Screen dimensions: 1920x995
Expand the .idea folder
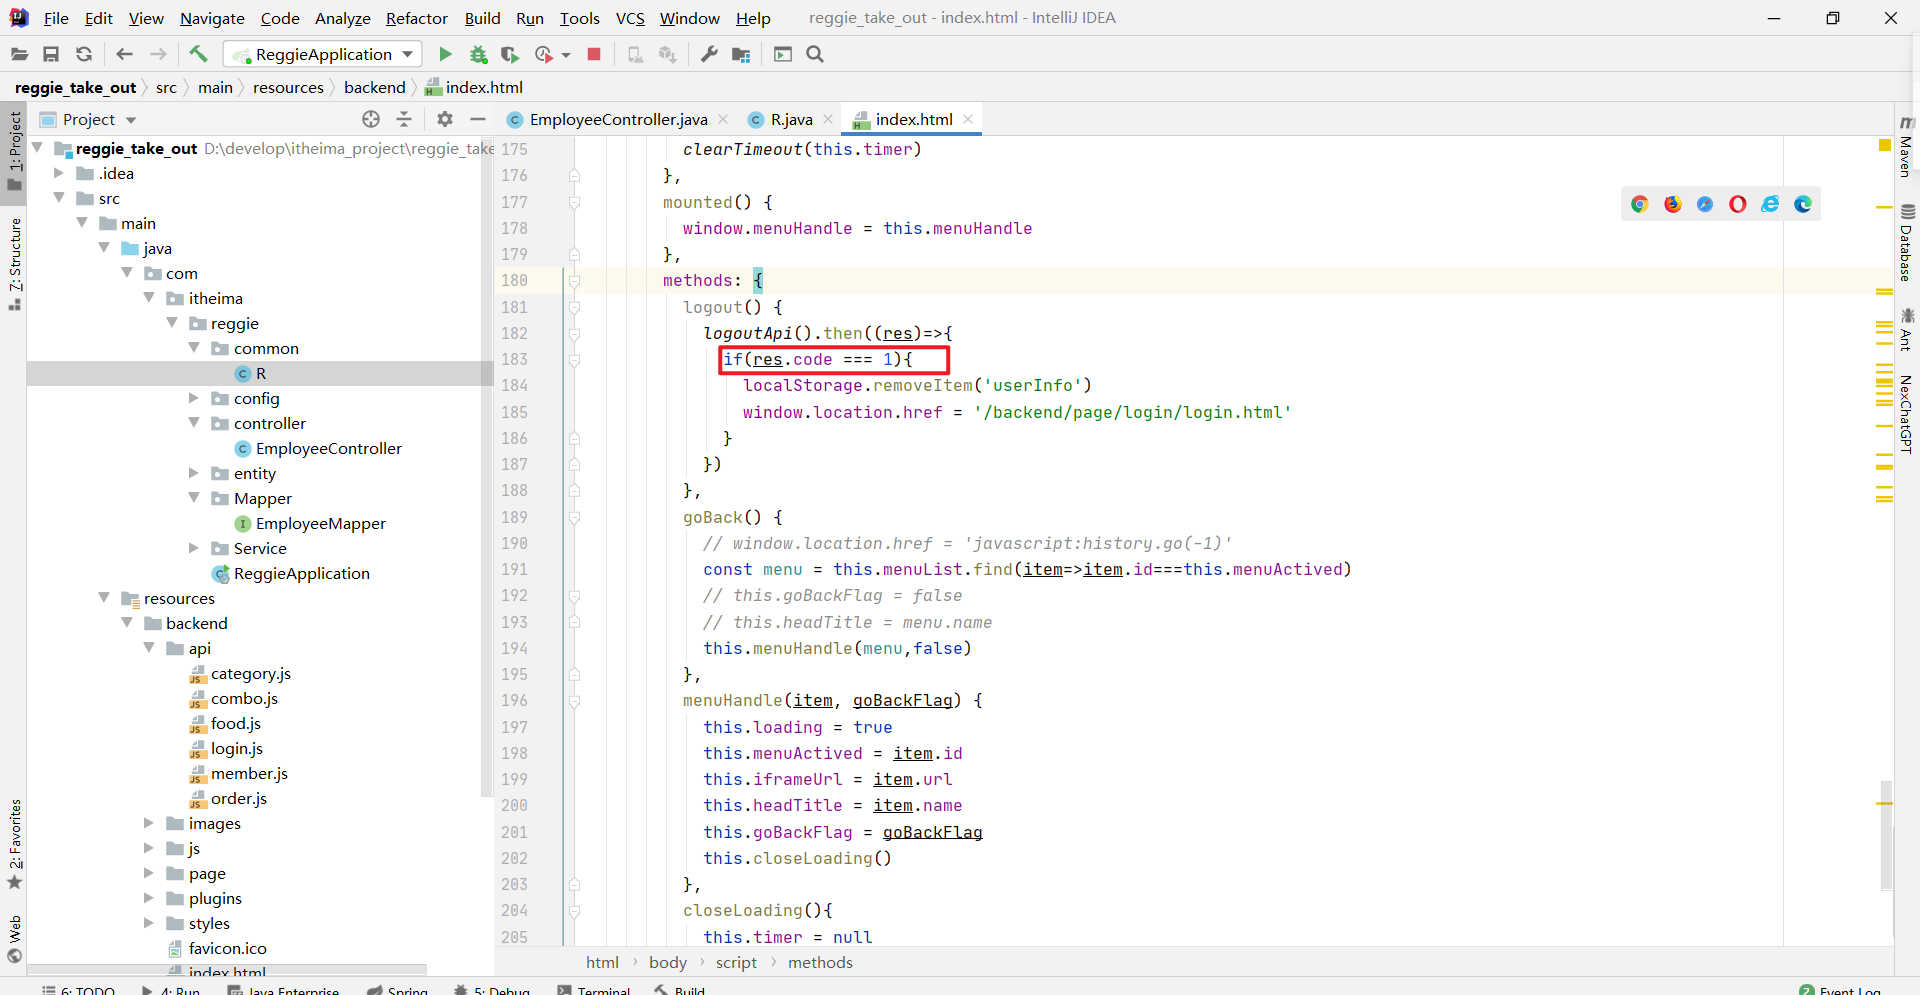[60, 173]
